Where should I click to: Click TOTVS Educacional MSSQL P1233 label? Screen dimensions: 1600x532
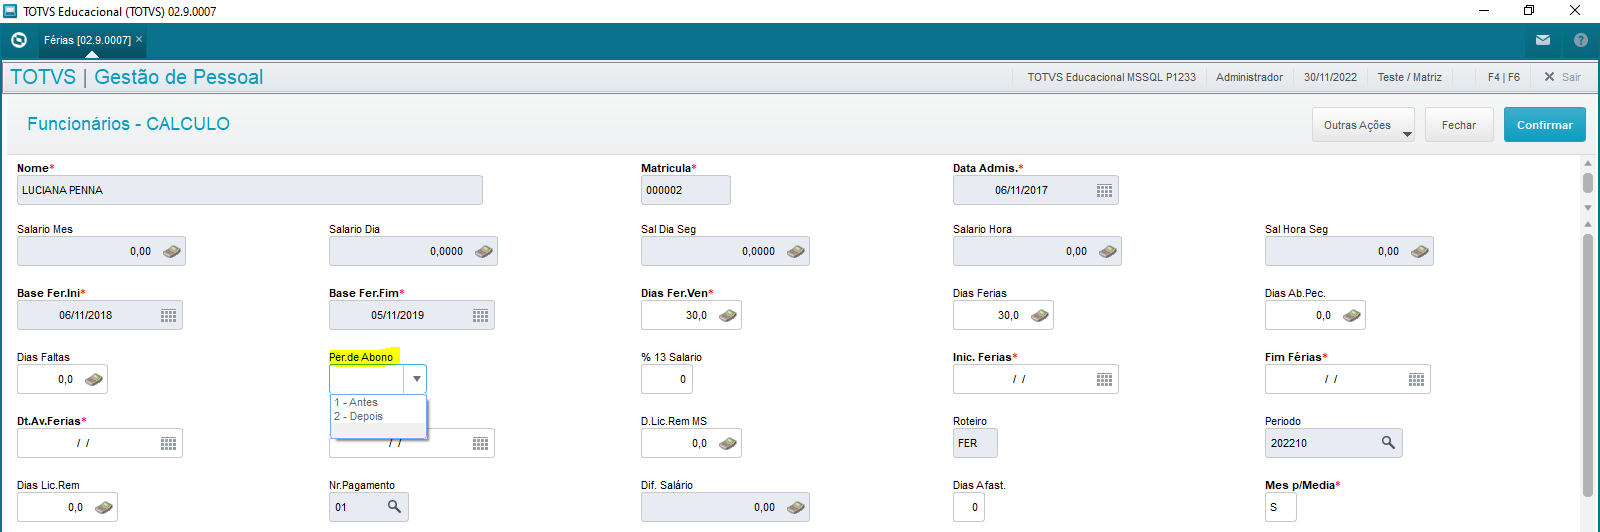[1111, 77]
